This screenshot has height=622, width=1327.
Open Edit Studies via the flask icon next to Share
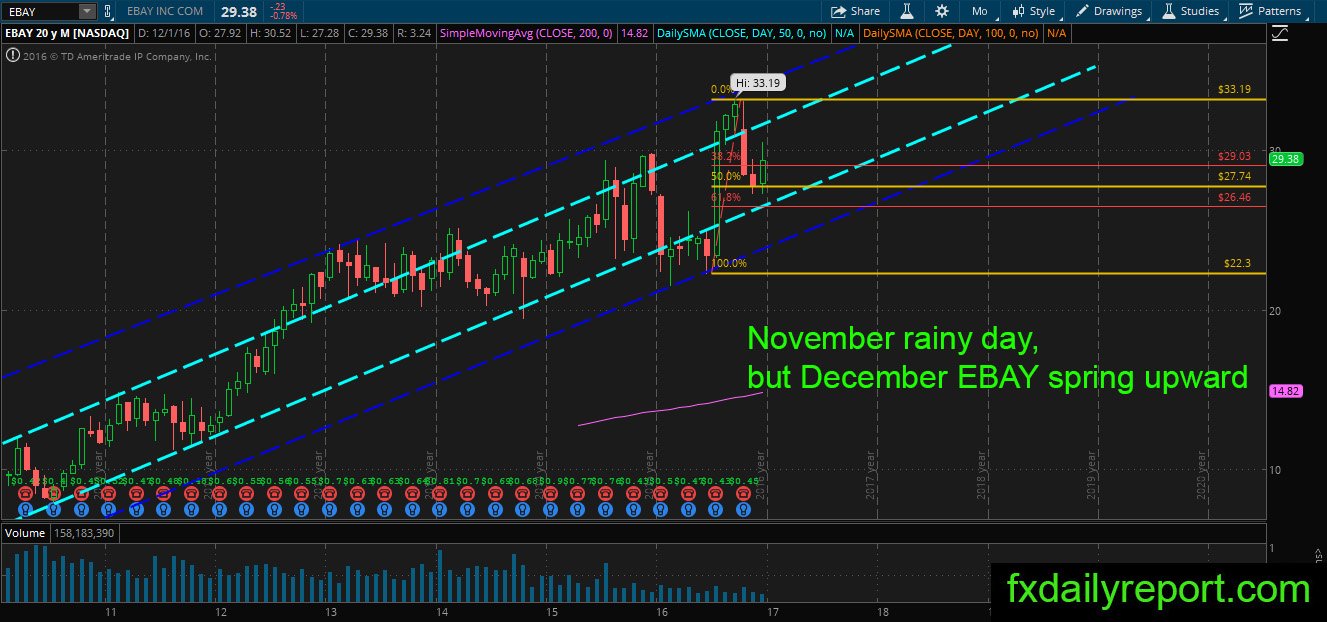[907, 11]
